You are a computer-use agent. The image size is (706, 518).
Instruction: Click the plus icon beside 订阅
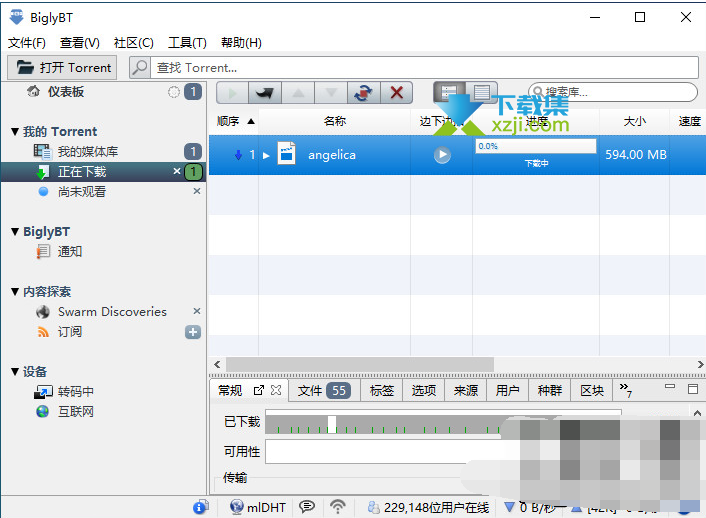(193, 332)
